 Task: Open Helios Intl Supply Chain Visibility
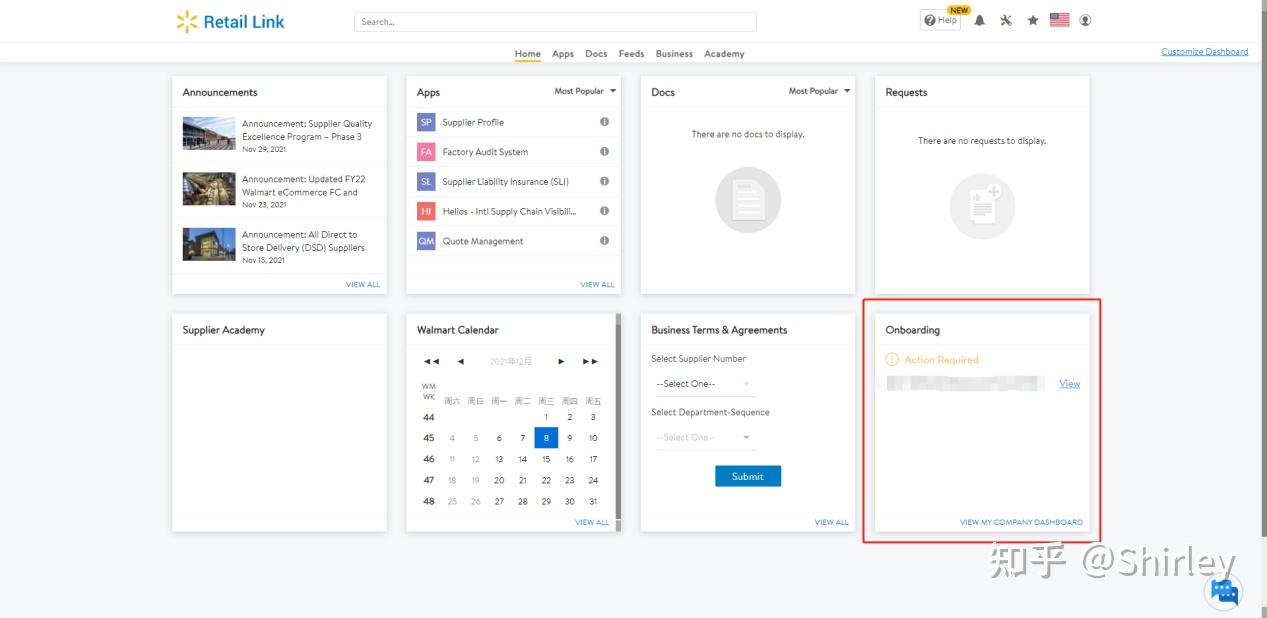(425, 211)
